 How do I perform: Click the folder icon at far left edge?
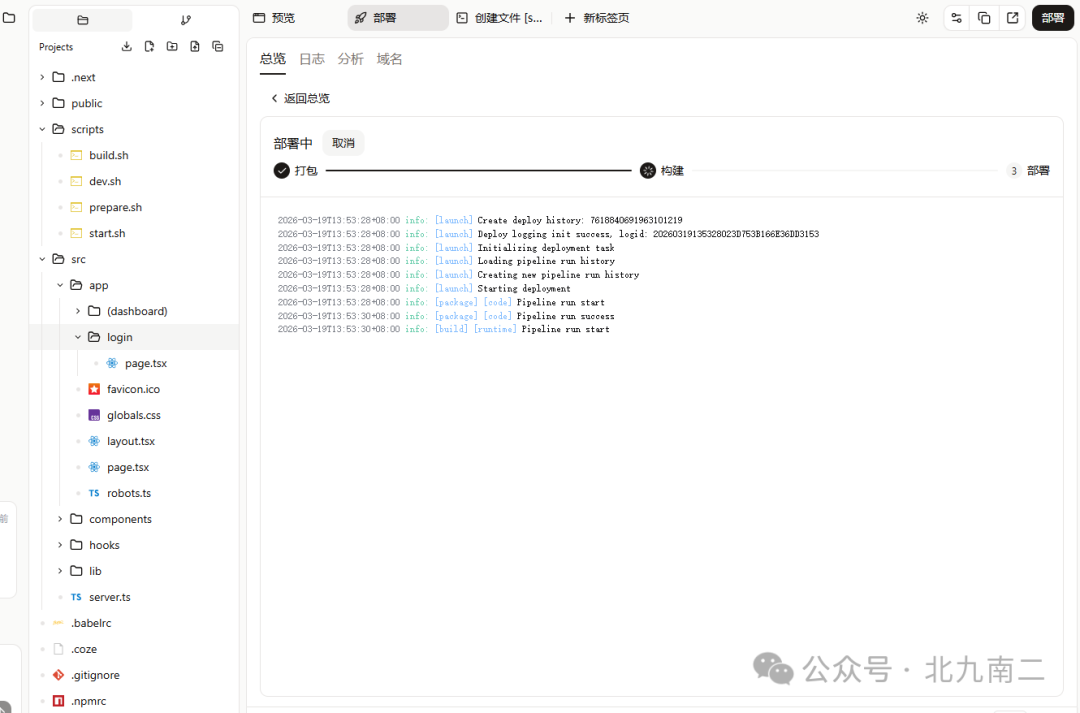coord(9,18)
